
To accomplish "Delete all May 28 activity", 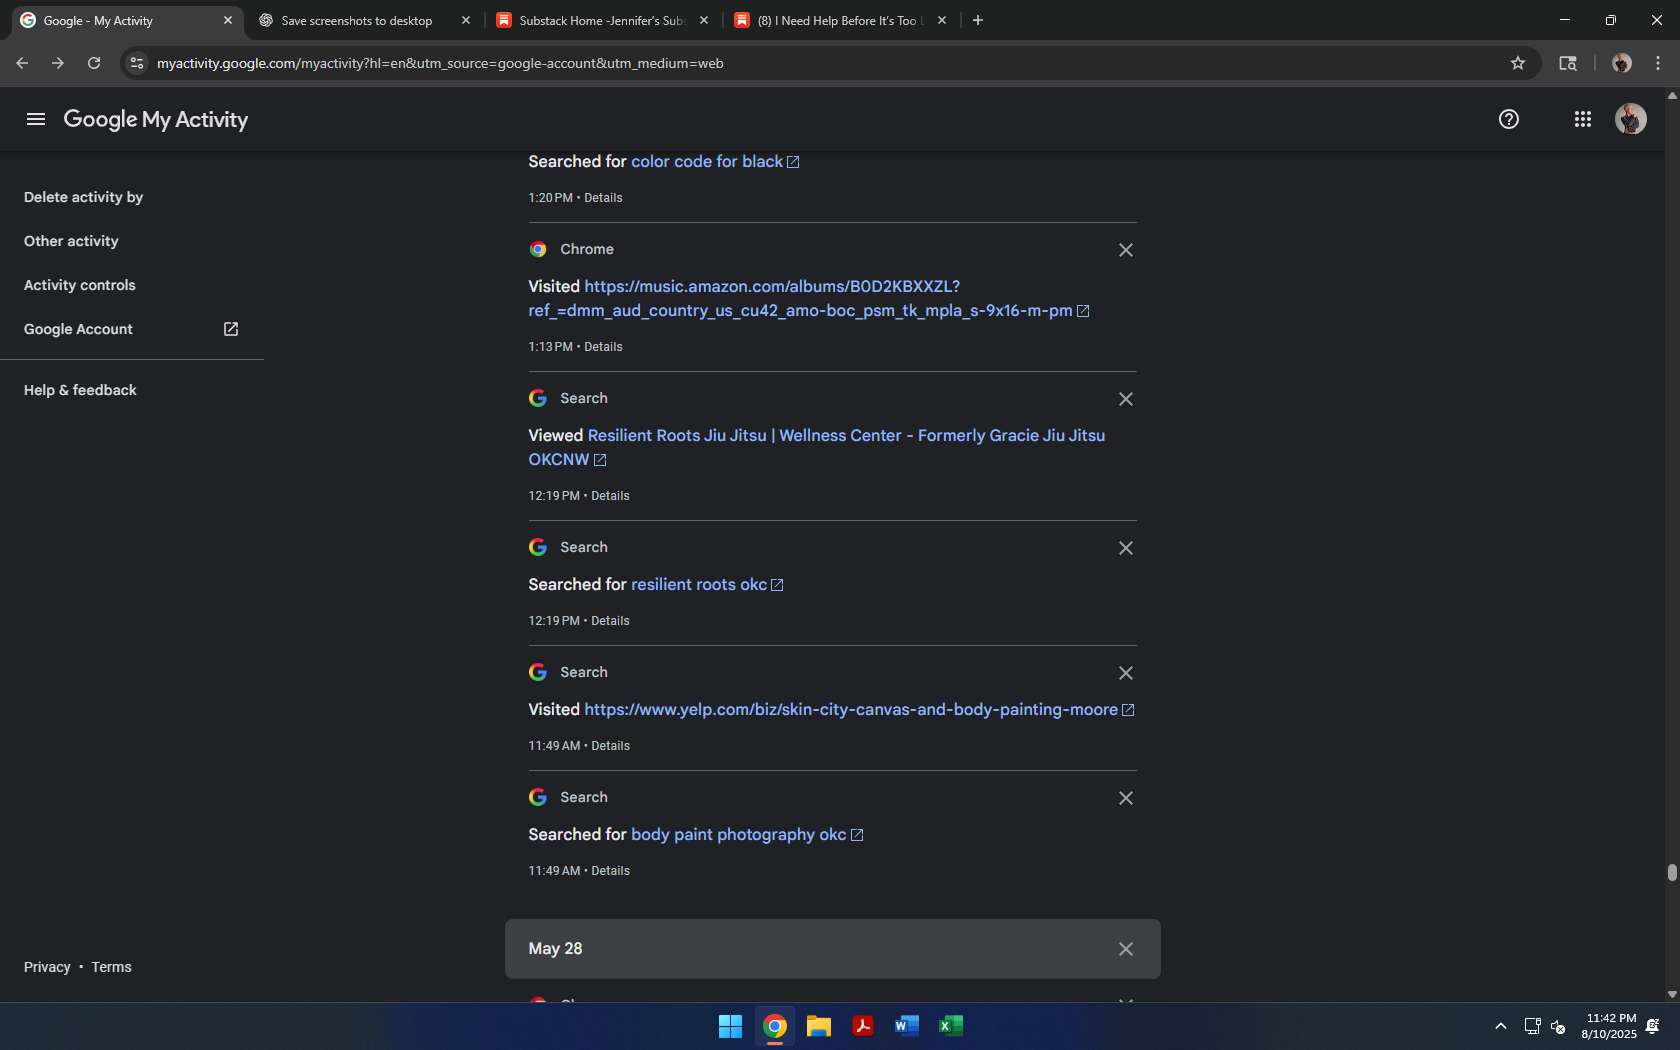I will [x=1126, y=949].
